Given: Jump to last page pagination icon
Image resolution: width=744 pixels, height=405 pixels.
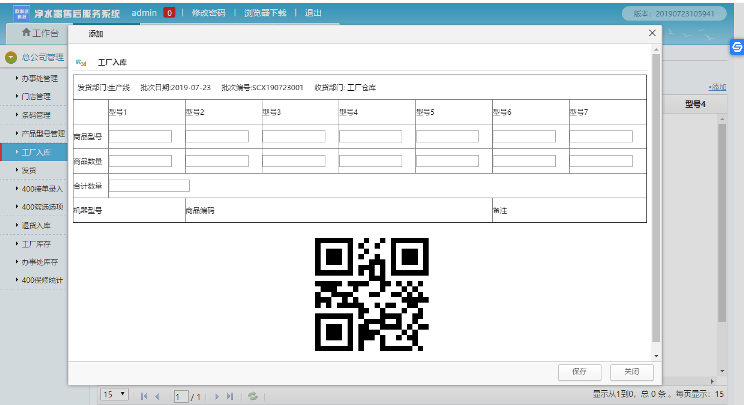Looking at the screenshot, I should point(231,396).
